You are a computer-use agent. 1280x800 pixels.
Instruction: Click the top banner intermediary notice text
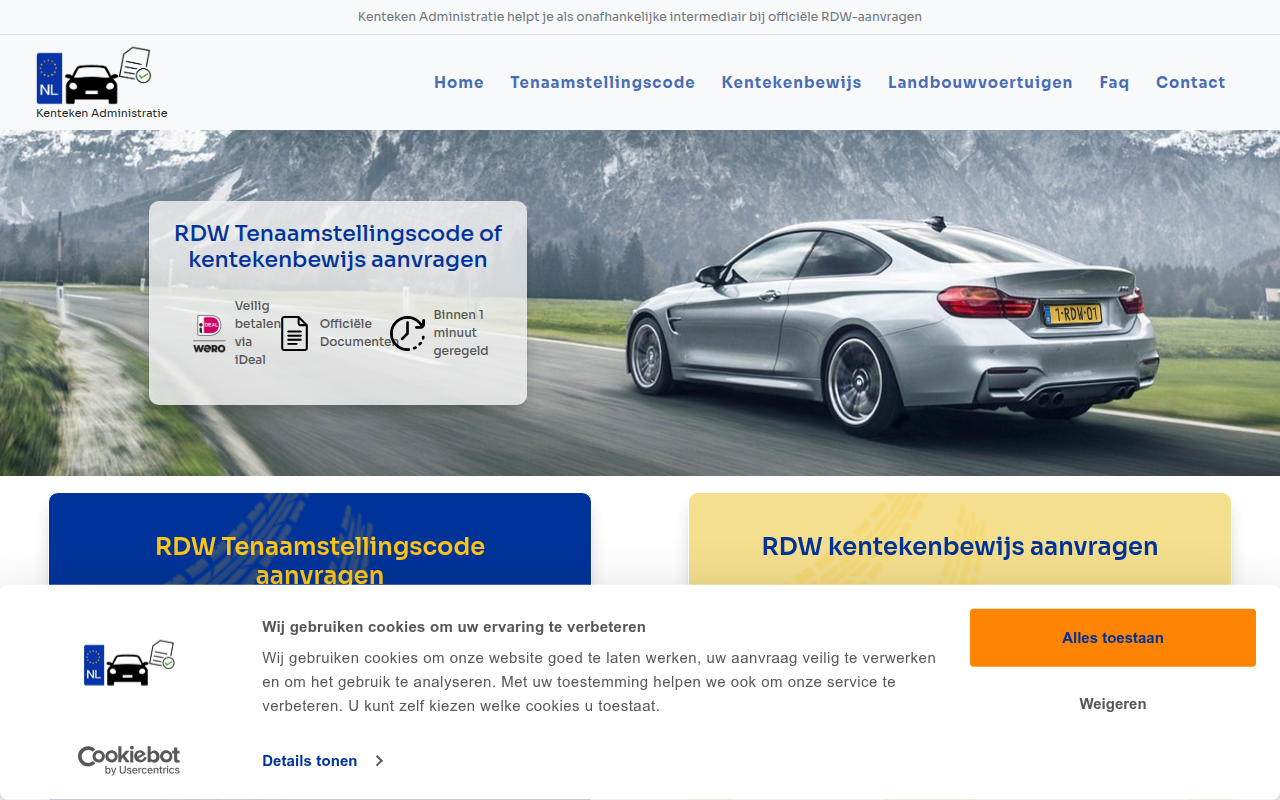(x=640, y=17)
